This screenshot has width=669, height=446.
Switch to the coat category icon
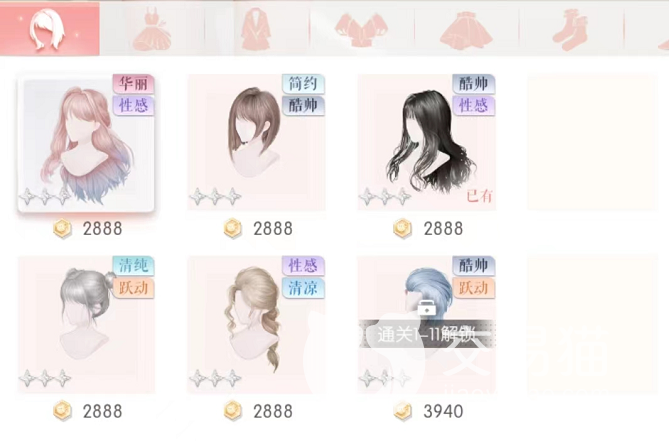pos(256,29)
